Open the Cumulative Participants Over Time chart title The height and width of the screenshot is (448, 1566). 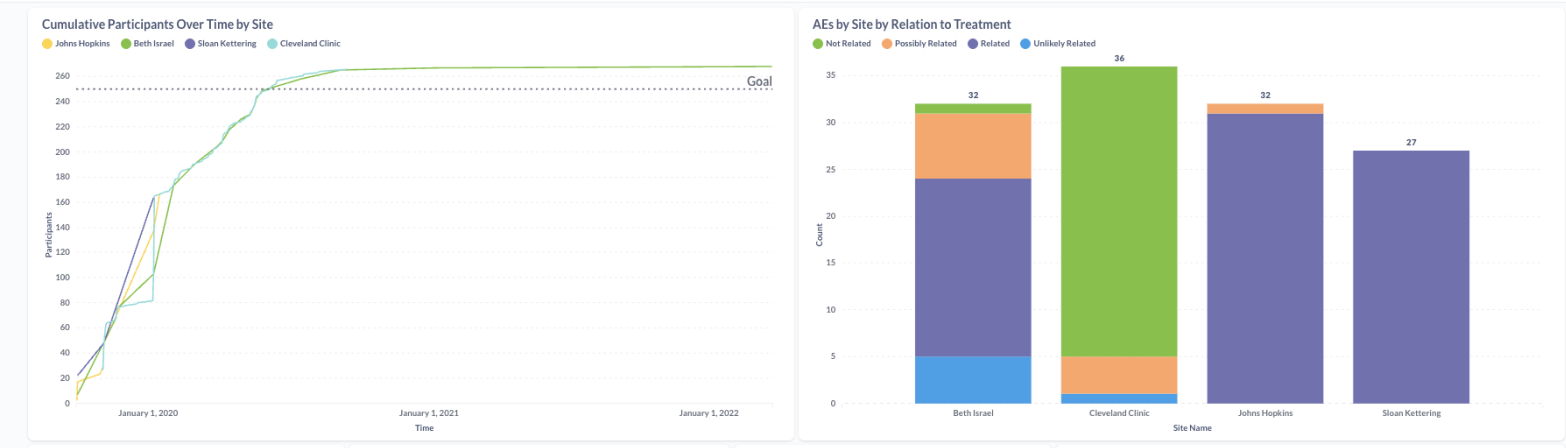tap(158, 23)
